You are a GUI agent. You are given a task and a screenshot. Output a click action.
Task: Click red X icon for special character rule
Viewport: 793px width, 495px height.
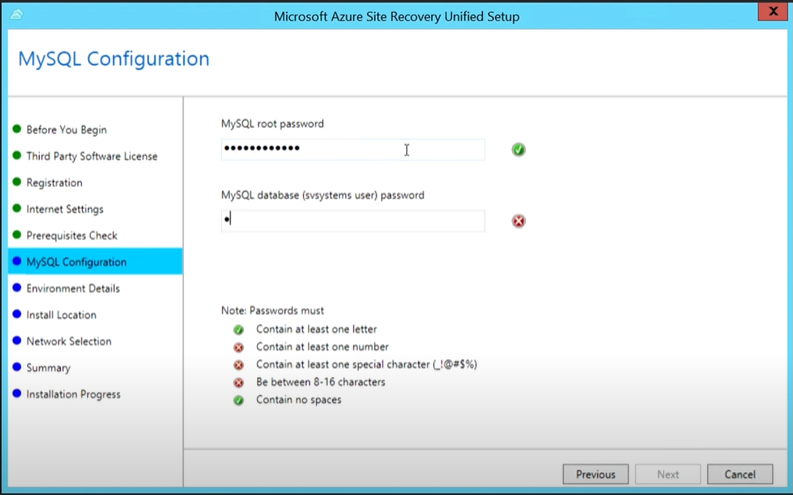(238, 365)
